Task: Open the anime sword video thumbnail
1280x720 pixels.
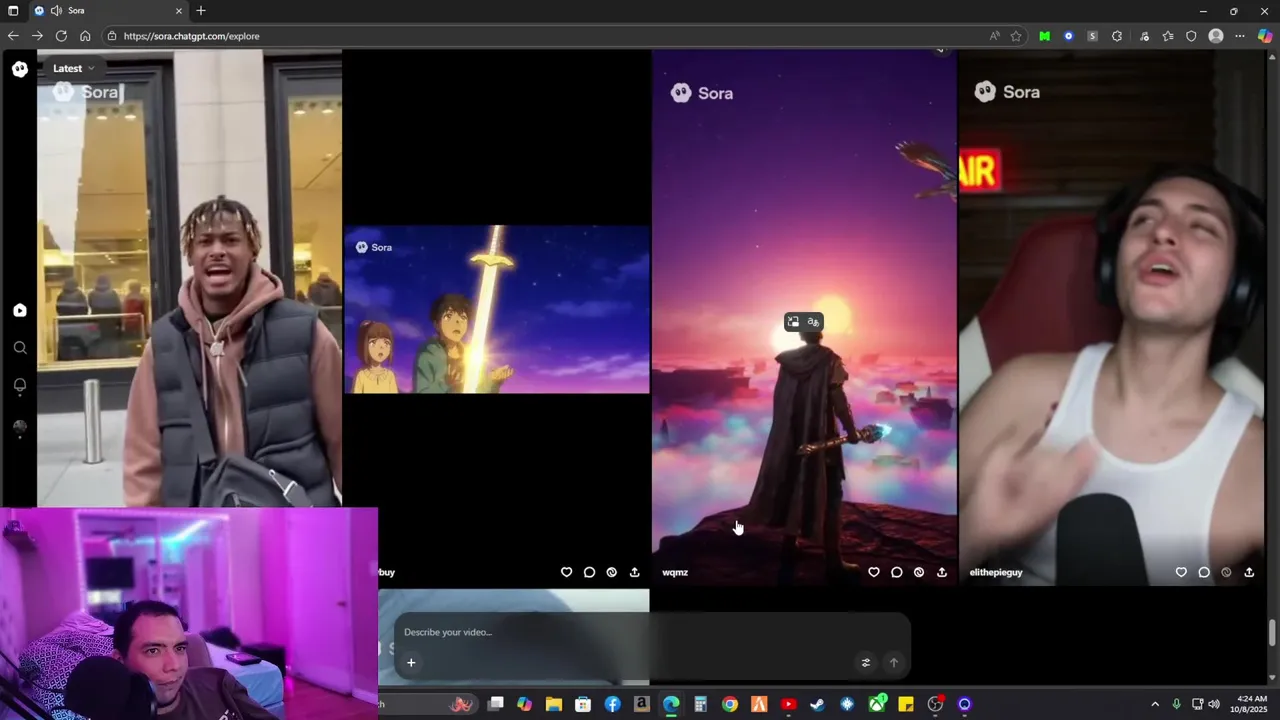Action: pos(497,309)
